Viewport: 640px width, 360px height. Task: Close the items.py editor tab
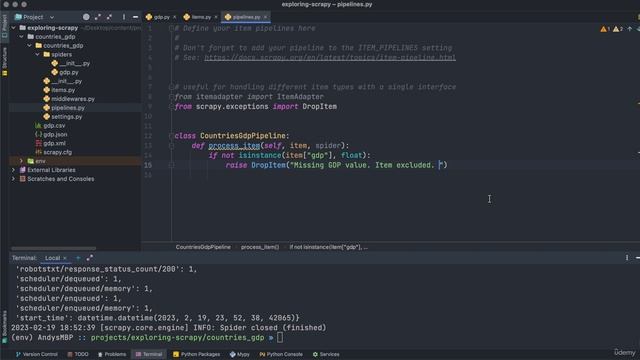click(x=216, y=17)
